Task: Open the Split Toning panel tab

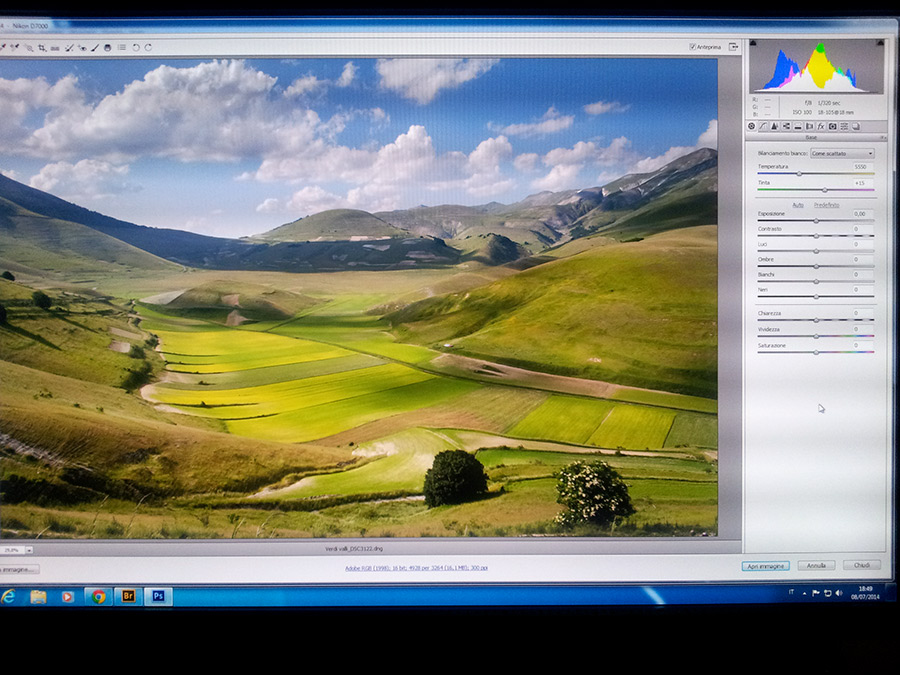Action: click(798, 126)
